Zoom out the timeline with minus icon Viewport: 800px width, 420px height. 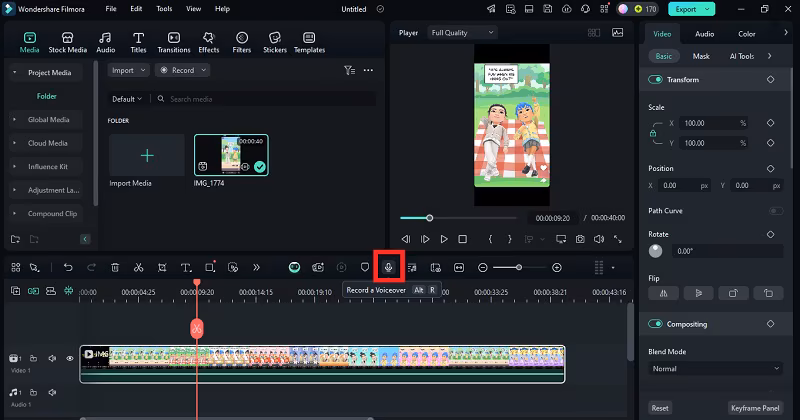pos(483,267)
